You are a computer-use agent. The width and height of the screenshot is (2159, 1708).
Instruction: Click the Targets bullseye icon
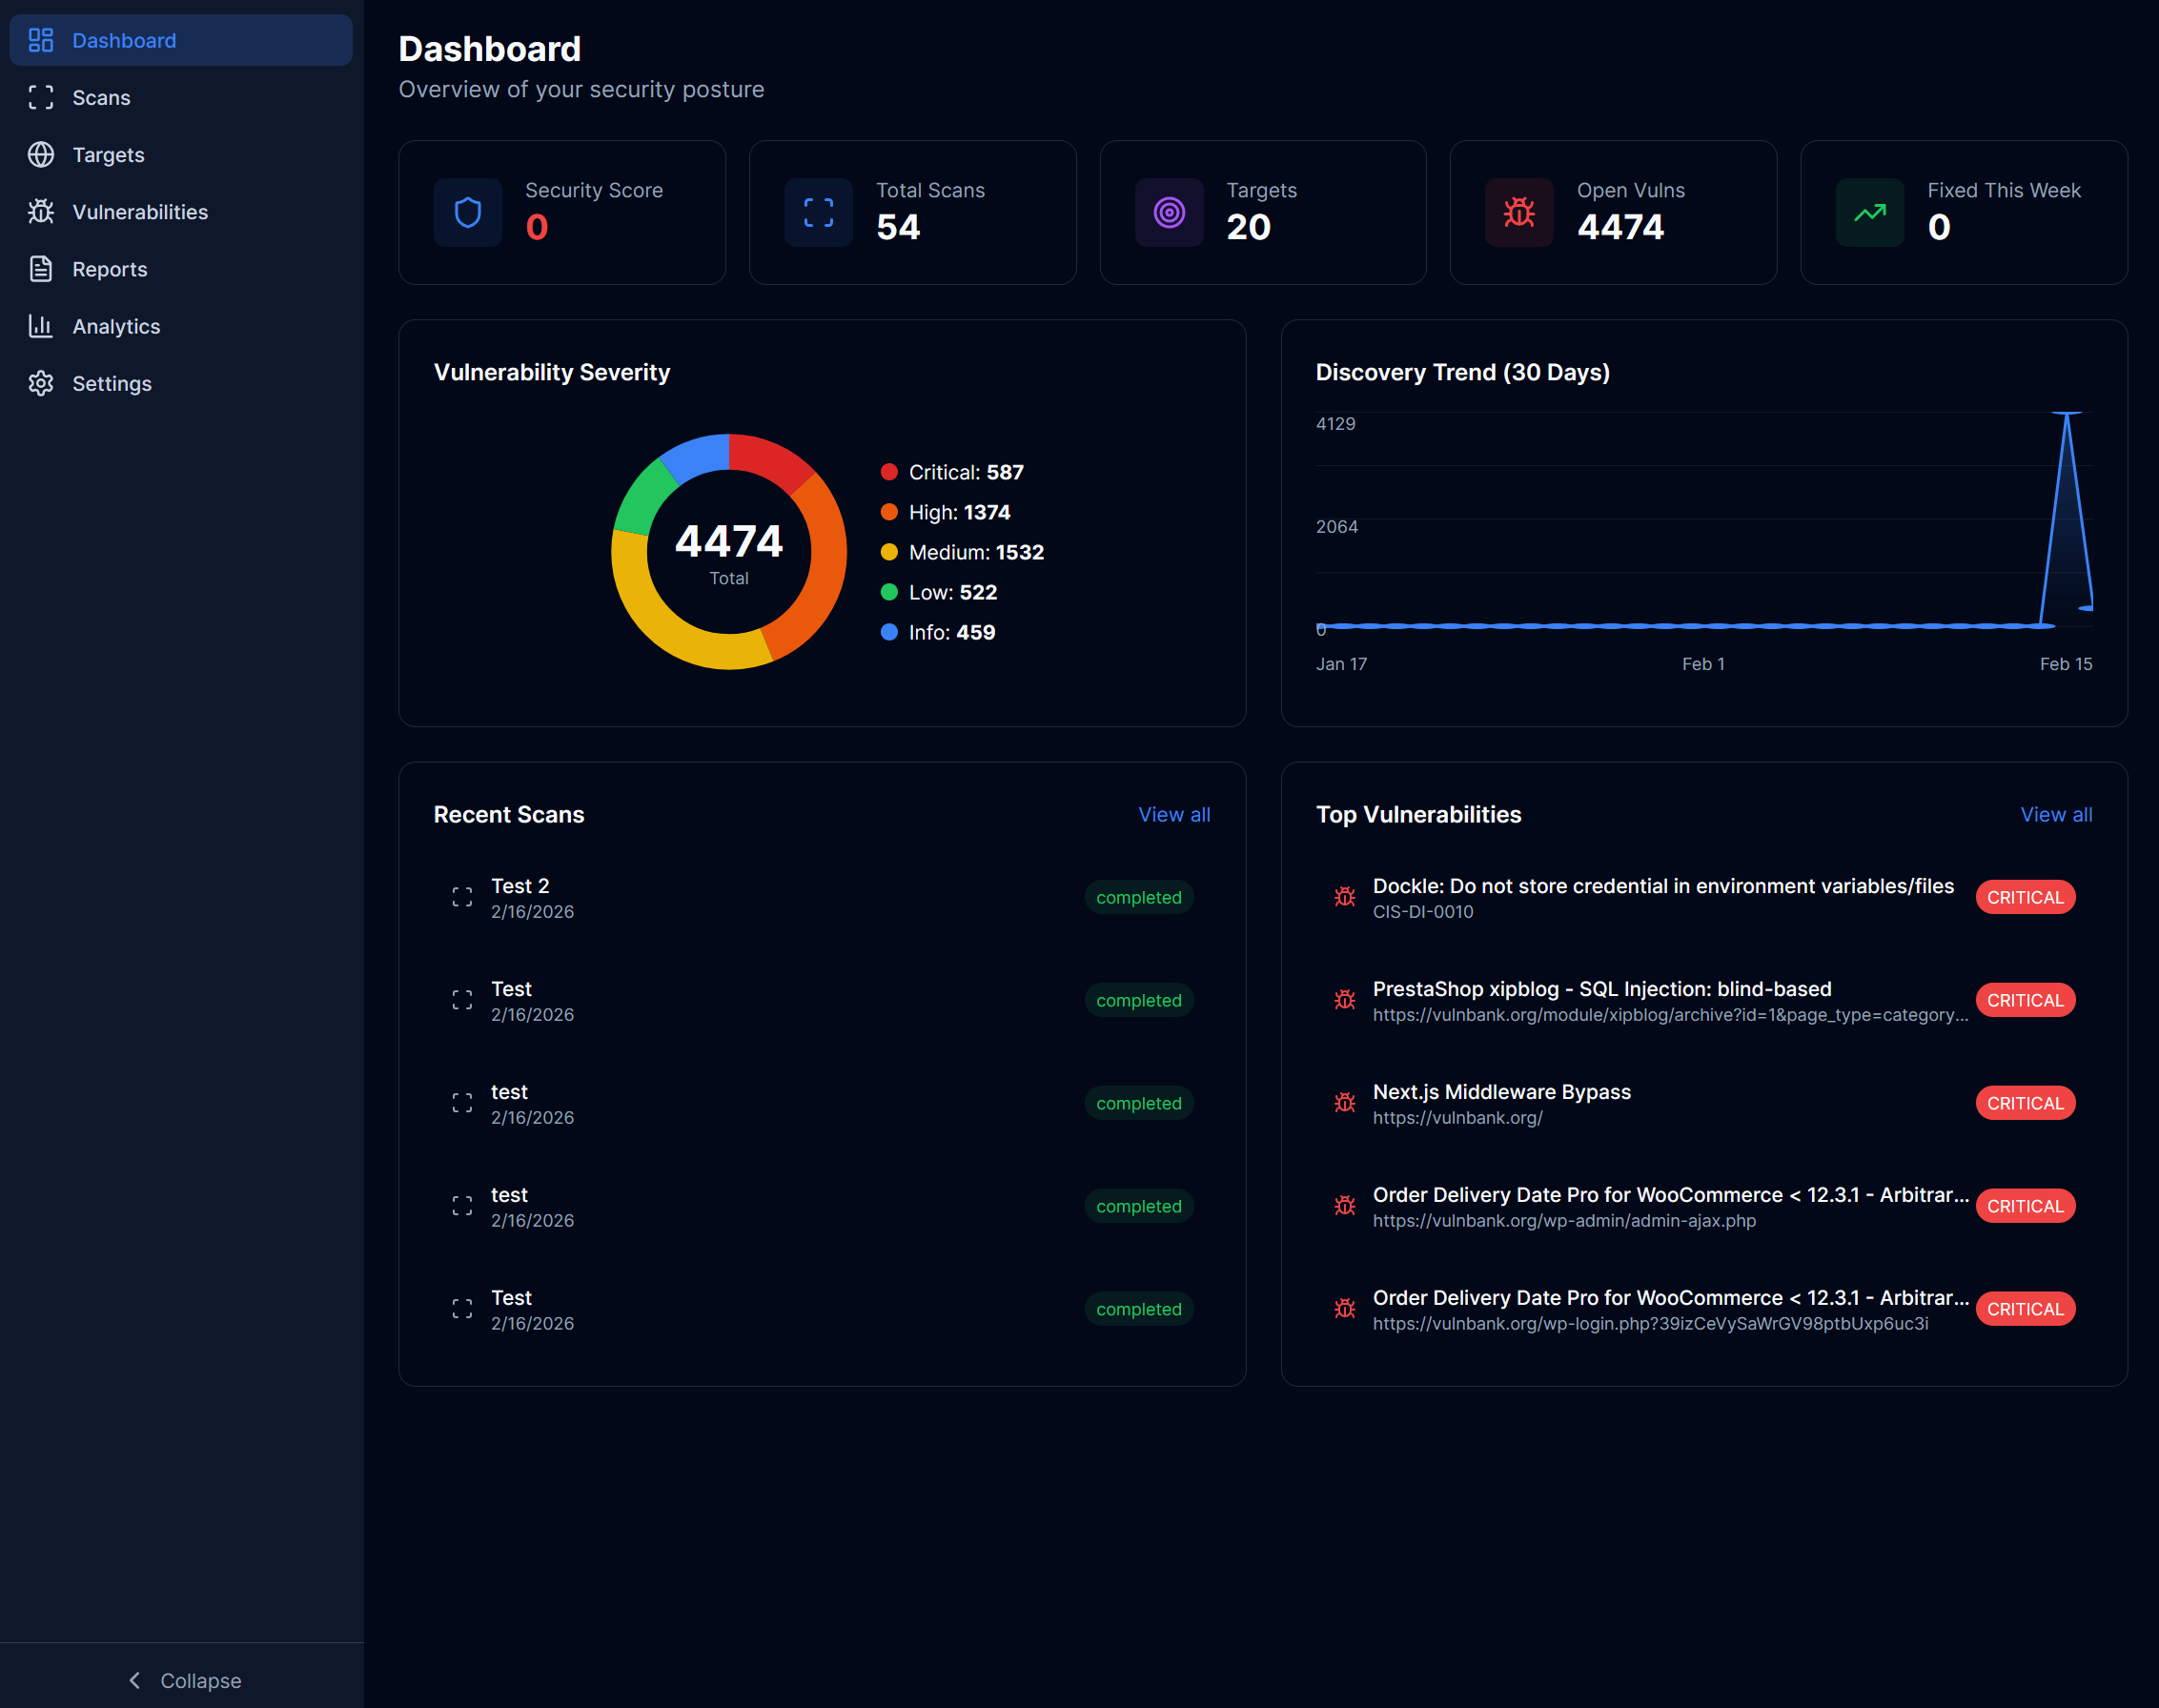[x=1168, y=212]
